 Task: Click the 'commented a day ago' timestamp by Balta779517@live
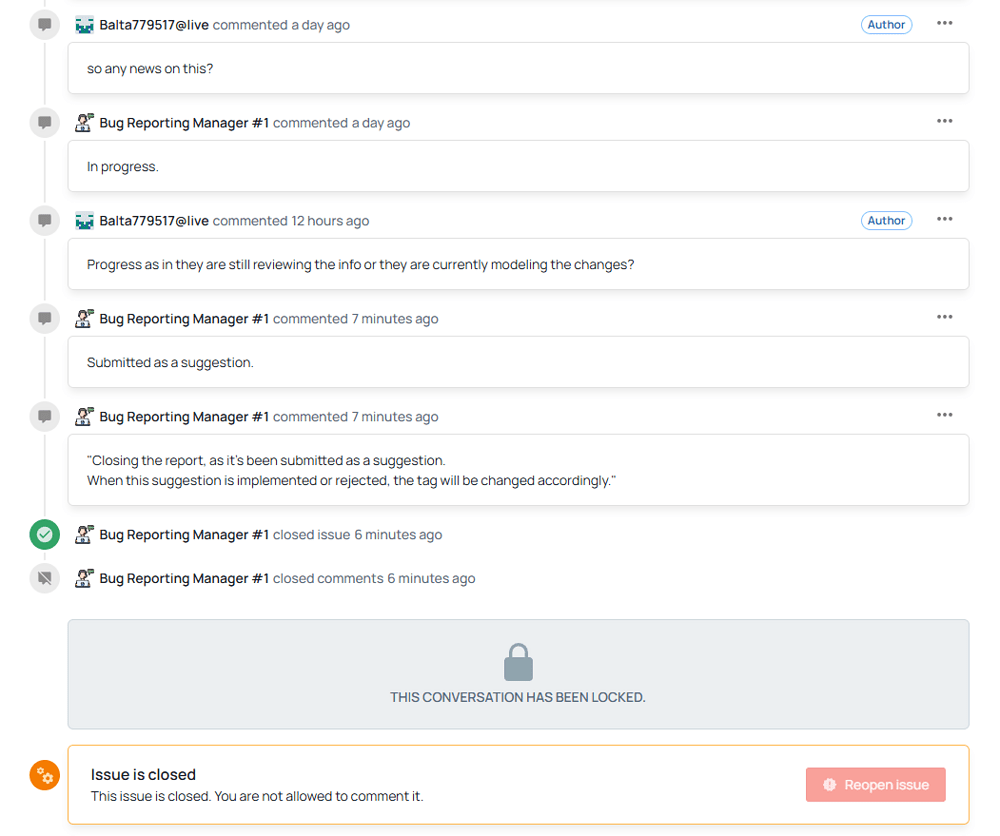[281, 25]
